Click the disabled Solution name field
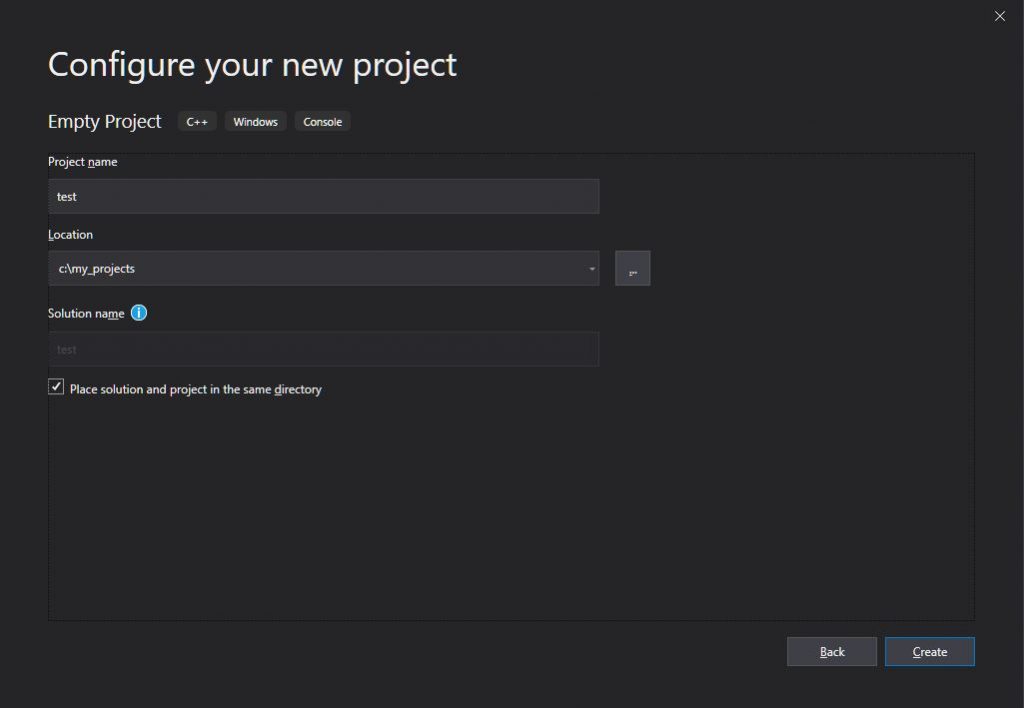Image resolution: width=1024 pixels, height=708 pixels. [323, 349]
